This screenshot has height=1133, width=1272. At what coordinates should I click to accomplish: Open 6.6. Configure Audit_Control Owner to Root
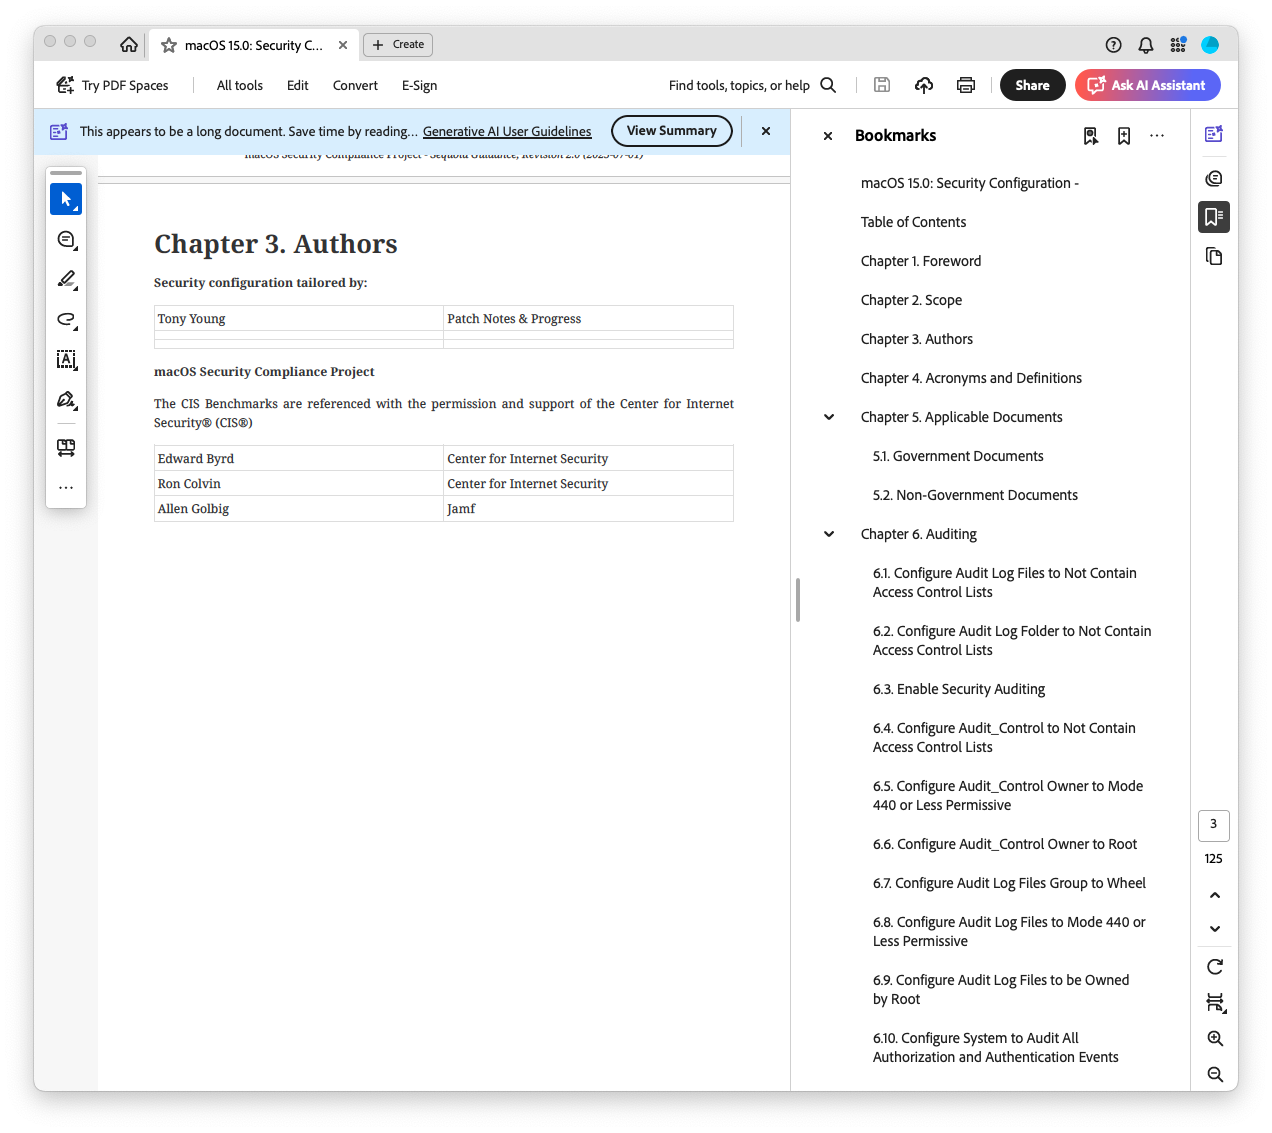click(1005, 844)
